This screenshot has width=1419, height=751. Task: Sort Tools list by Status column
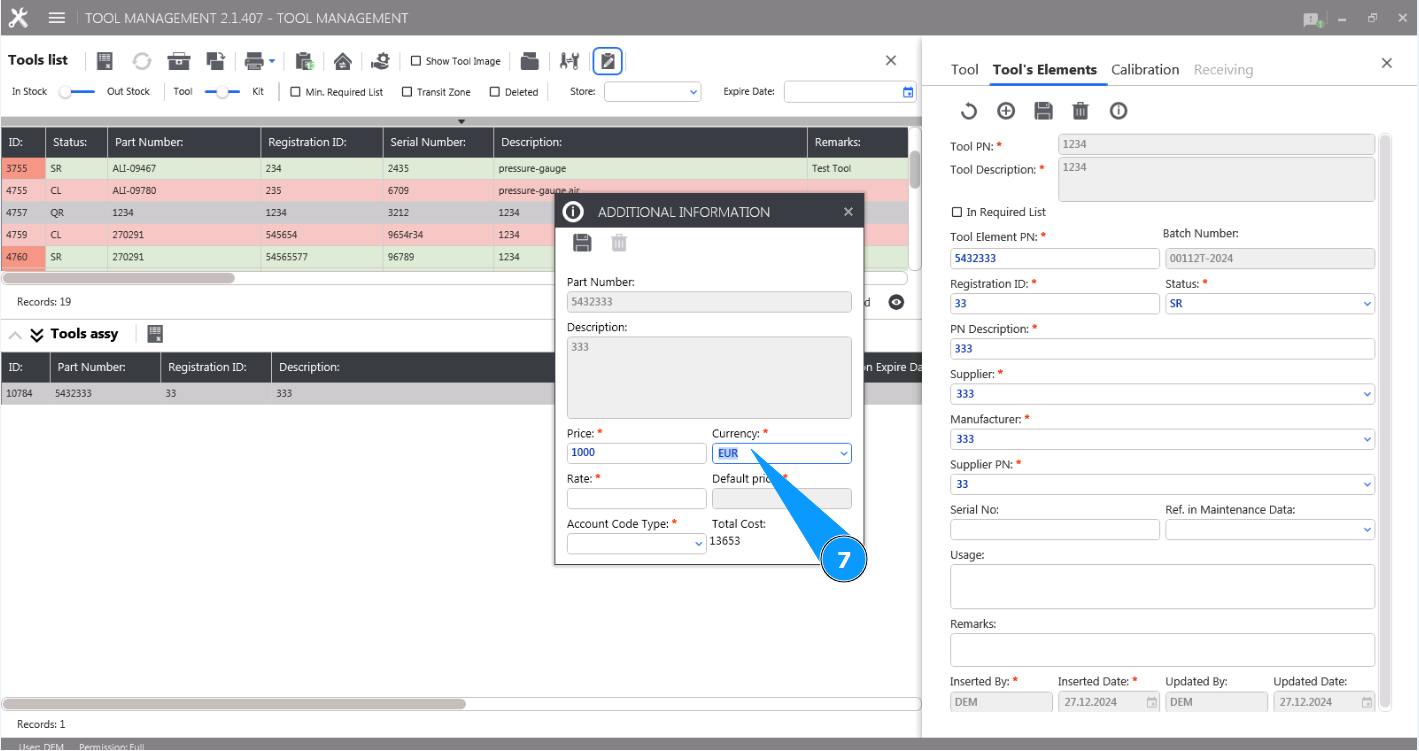point(76,142)
